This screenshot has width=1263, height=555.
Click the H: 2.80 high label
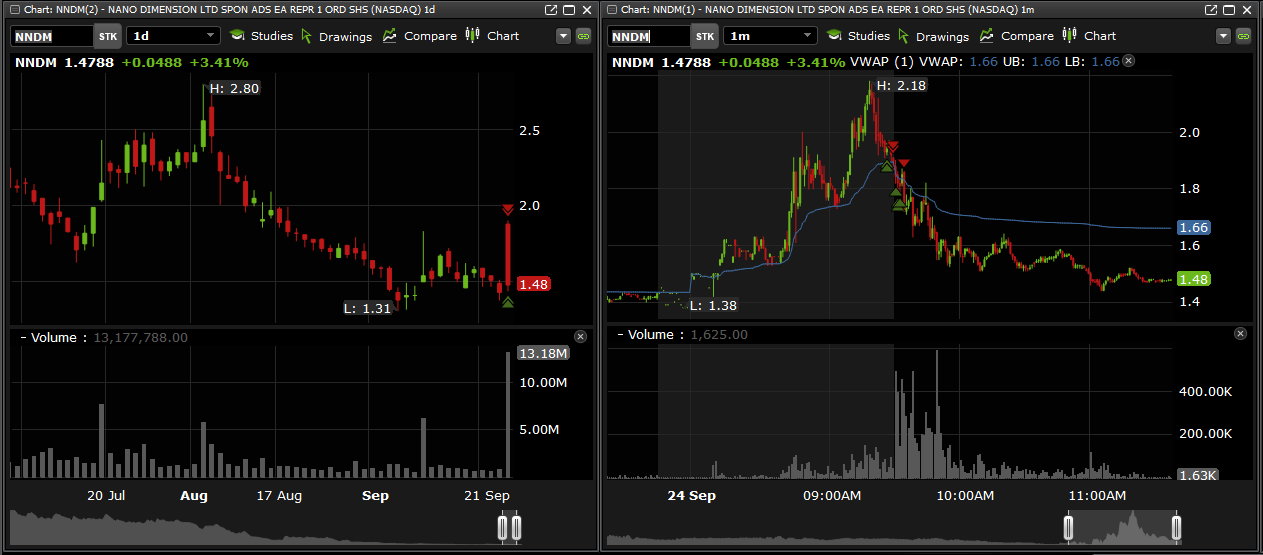[x=234, y=89]
